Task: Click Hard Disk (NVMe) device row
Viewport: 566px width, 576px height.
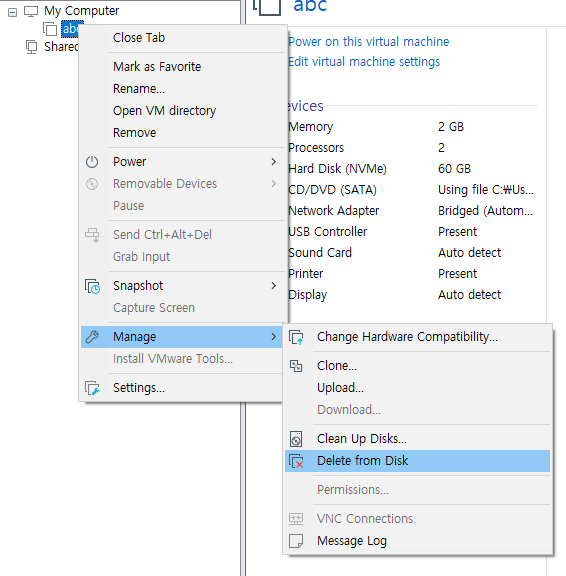Action: pos(413,169)
